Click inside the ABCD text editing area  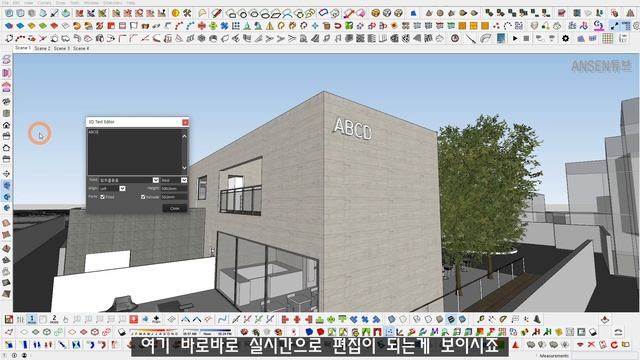pyautogui.click(x=134, y=152)
